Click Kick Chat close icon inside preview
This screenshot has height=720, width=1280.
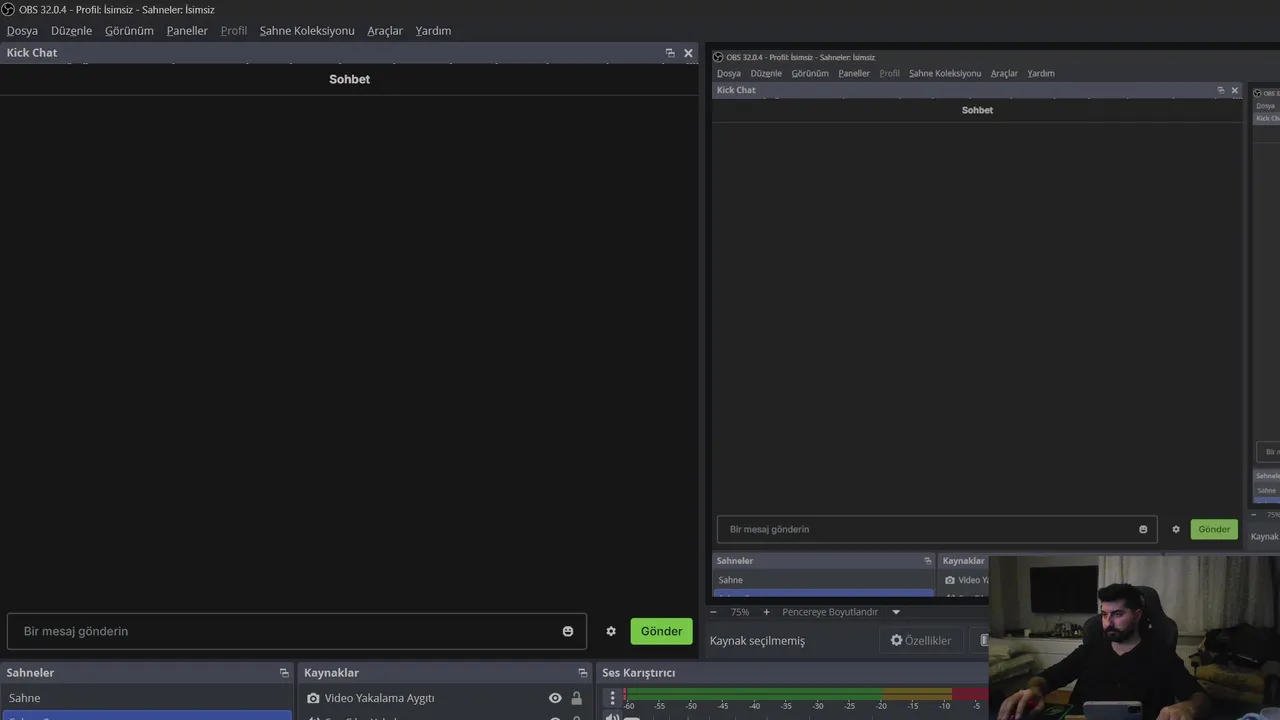[1234, 90]
